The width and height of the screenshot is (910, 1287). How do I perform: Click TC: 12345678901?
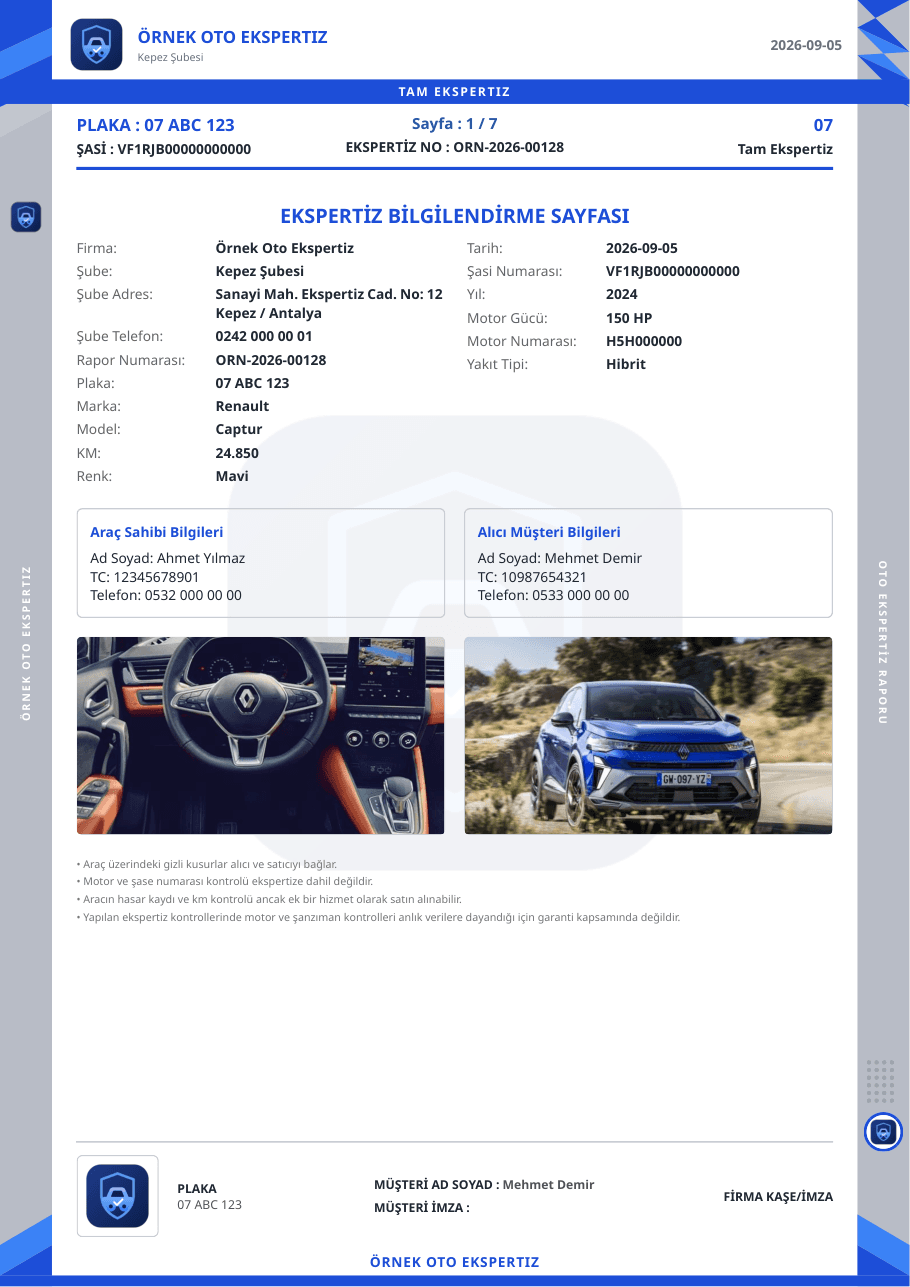tap(145, 577)
